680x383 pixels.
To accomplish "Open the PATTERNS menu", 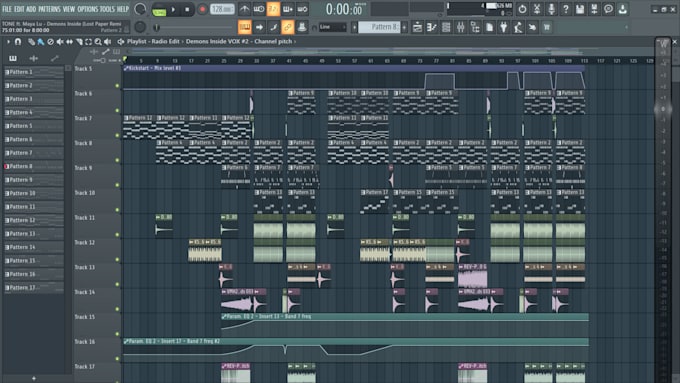I will (x=49, y=9).
